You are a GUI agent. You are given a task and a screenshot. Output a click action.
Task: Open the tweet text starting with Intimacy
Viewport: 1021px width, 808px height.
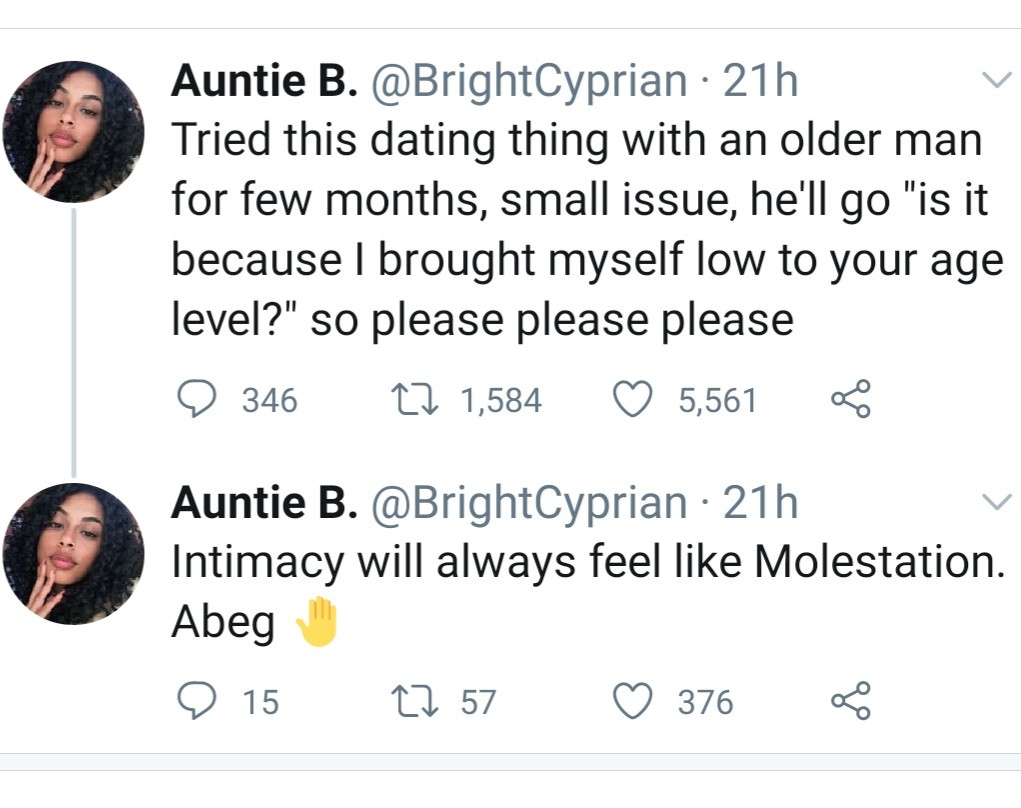click(x=585, y=562)
